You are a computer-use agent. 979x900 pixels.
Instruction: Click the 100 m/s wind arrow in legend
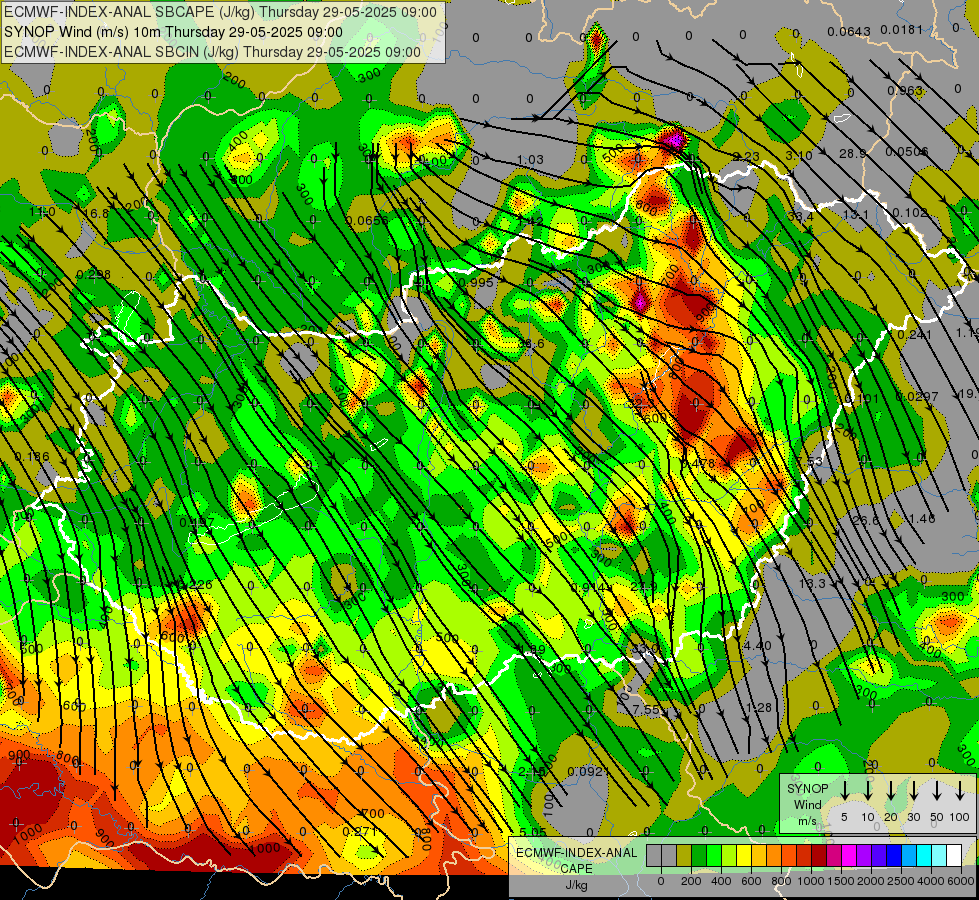(x=960, y=790)
